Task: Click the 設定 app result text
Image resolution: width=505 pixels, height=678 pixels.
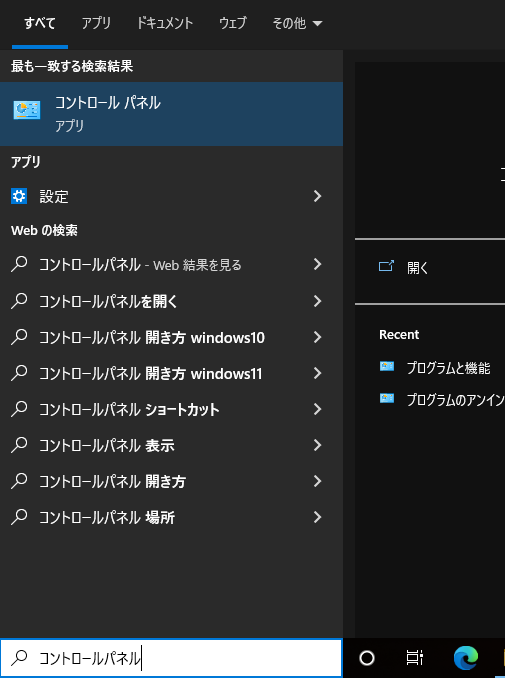Action: [54, 197]
